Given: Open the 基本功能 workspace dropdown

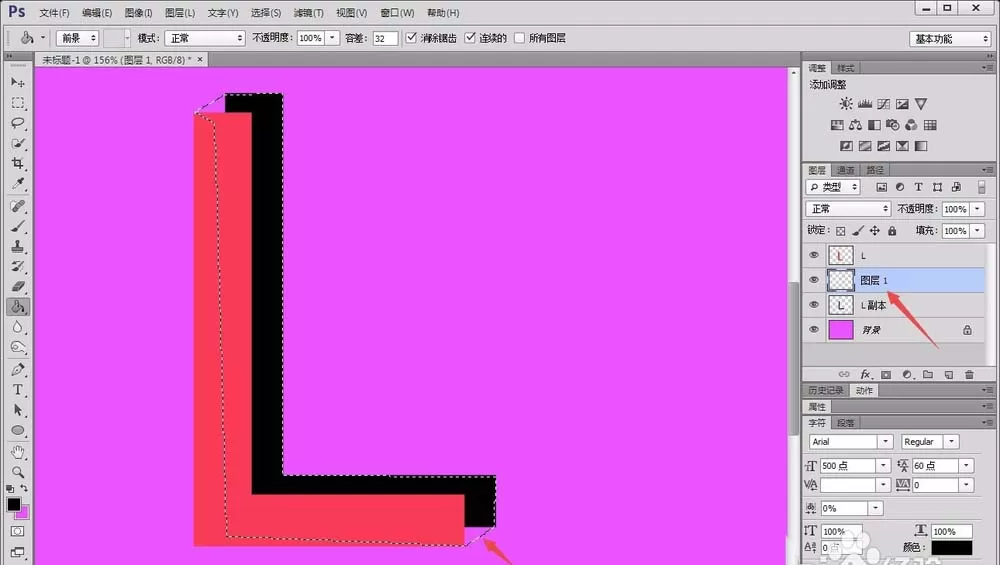Looking at the screenshot, I should [950, 39].
